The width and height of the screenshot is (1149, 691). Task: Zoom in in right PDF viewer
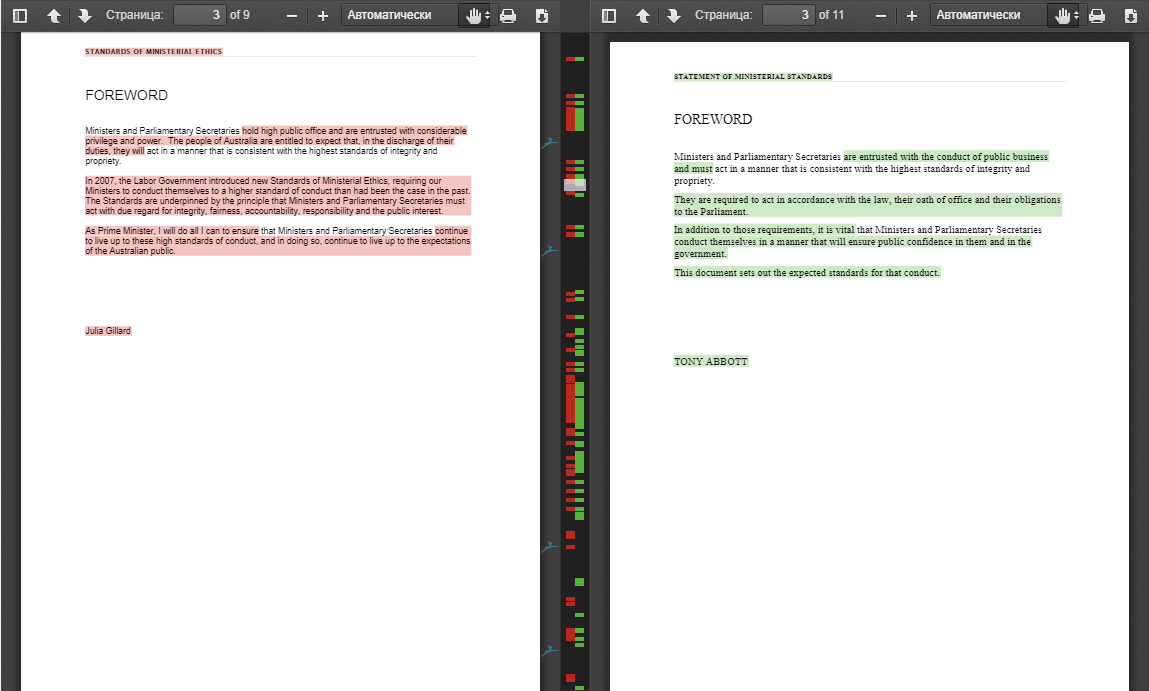point(912,15)
